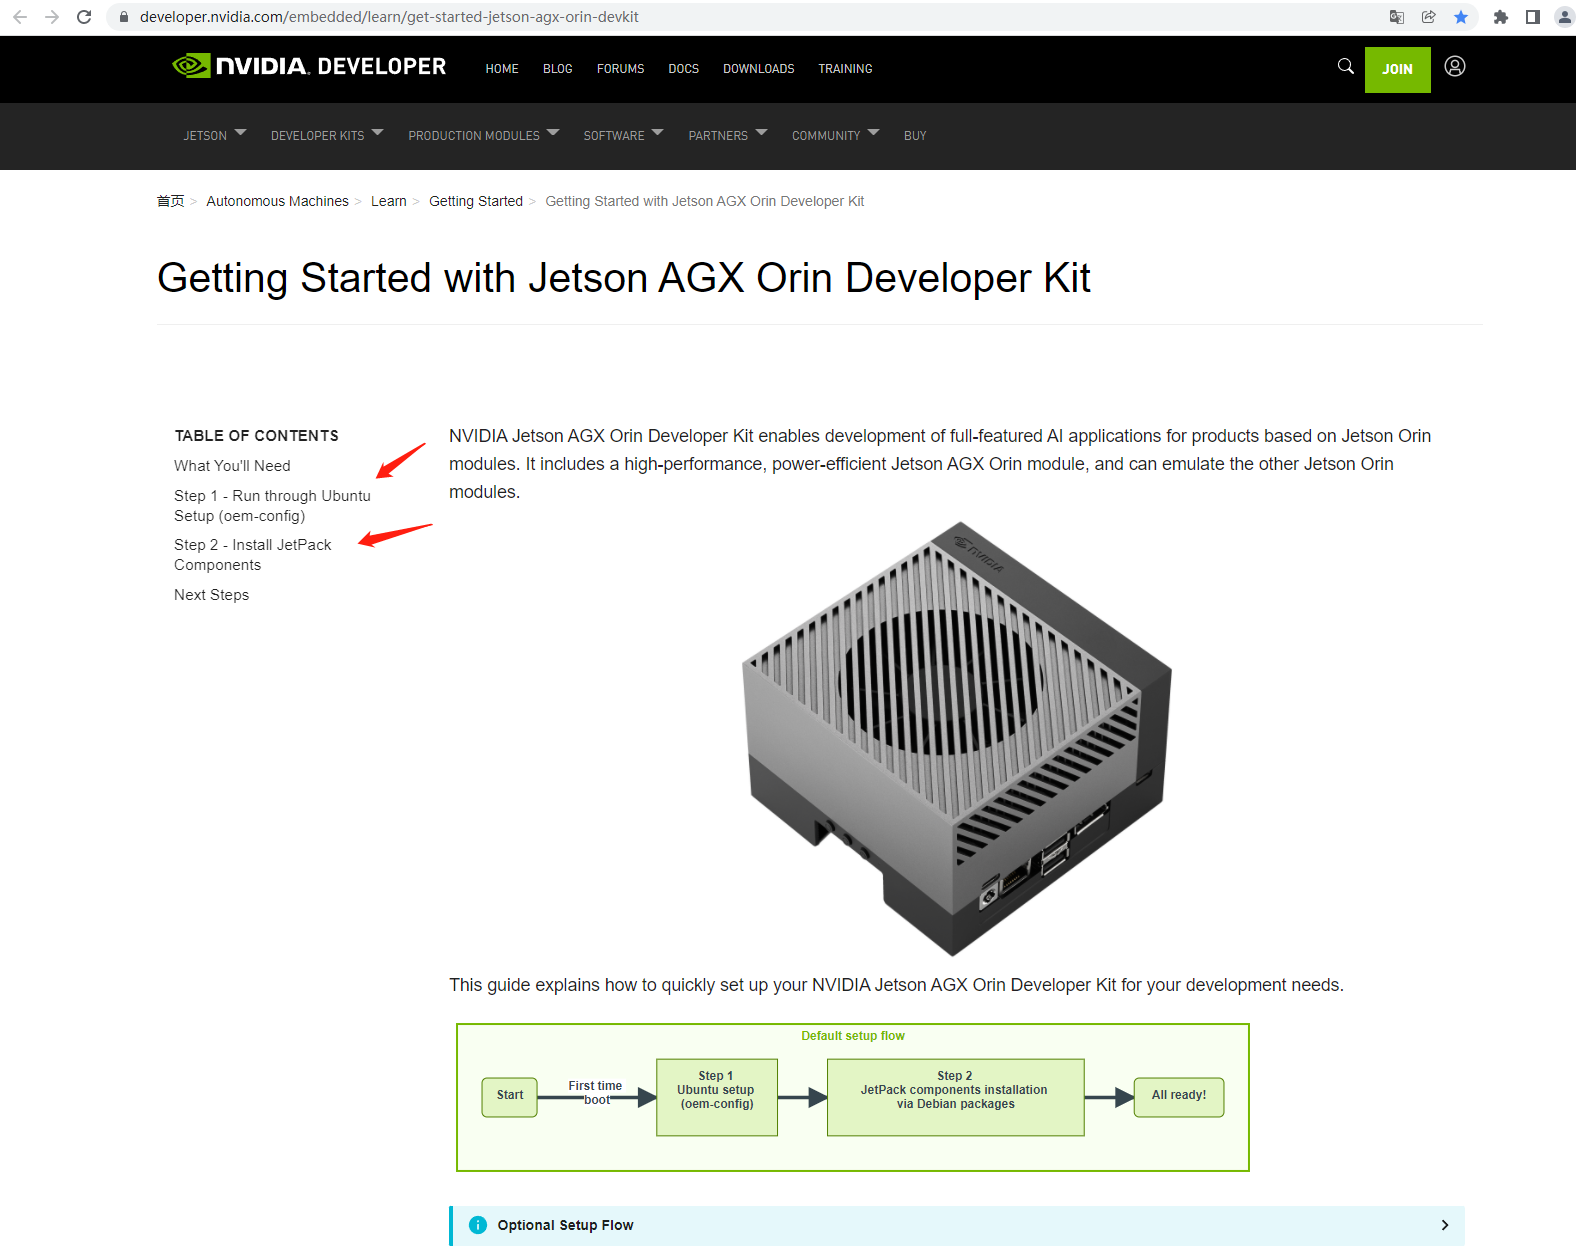The height and width of the screenshot is (1250, 1576).
Task: Toggle the bookmark star icon
Action: pos(1461,17)
